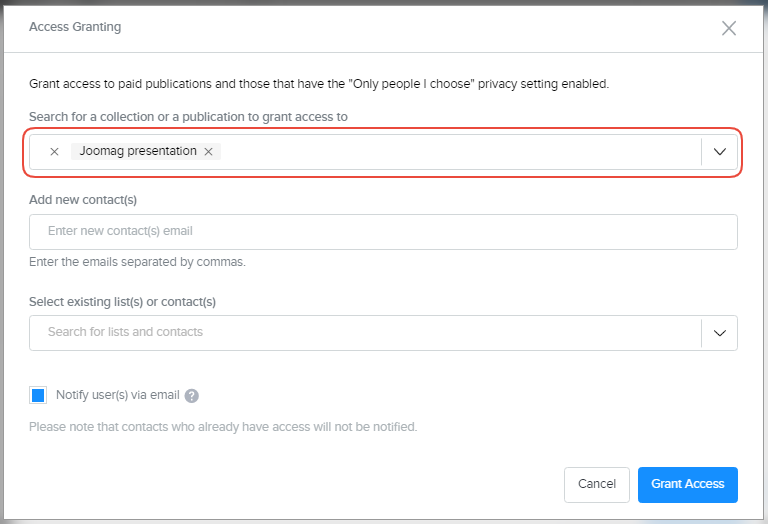This screenshot has width=768, height=524.
Task: Click the Add new contact(s) label
Action: click(83, 200)
